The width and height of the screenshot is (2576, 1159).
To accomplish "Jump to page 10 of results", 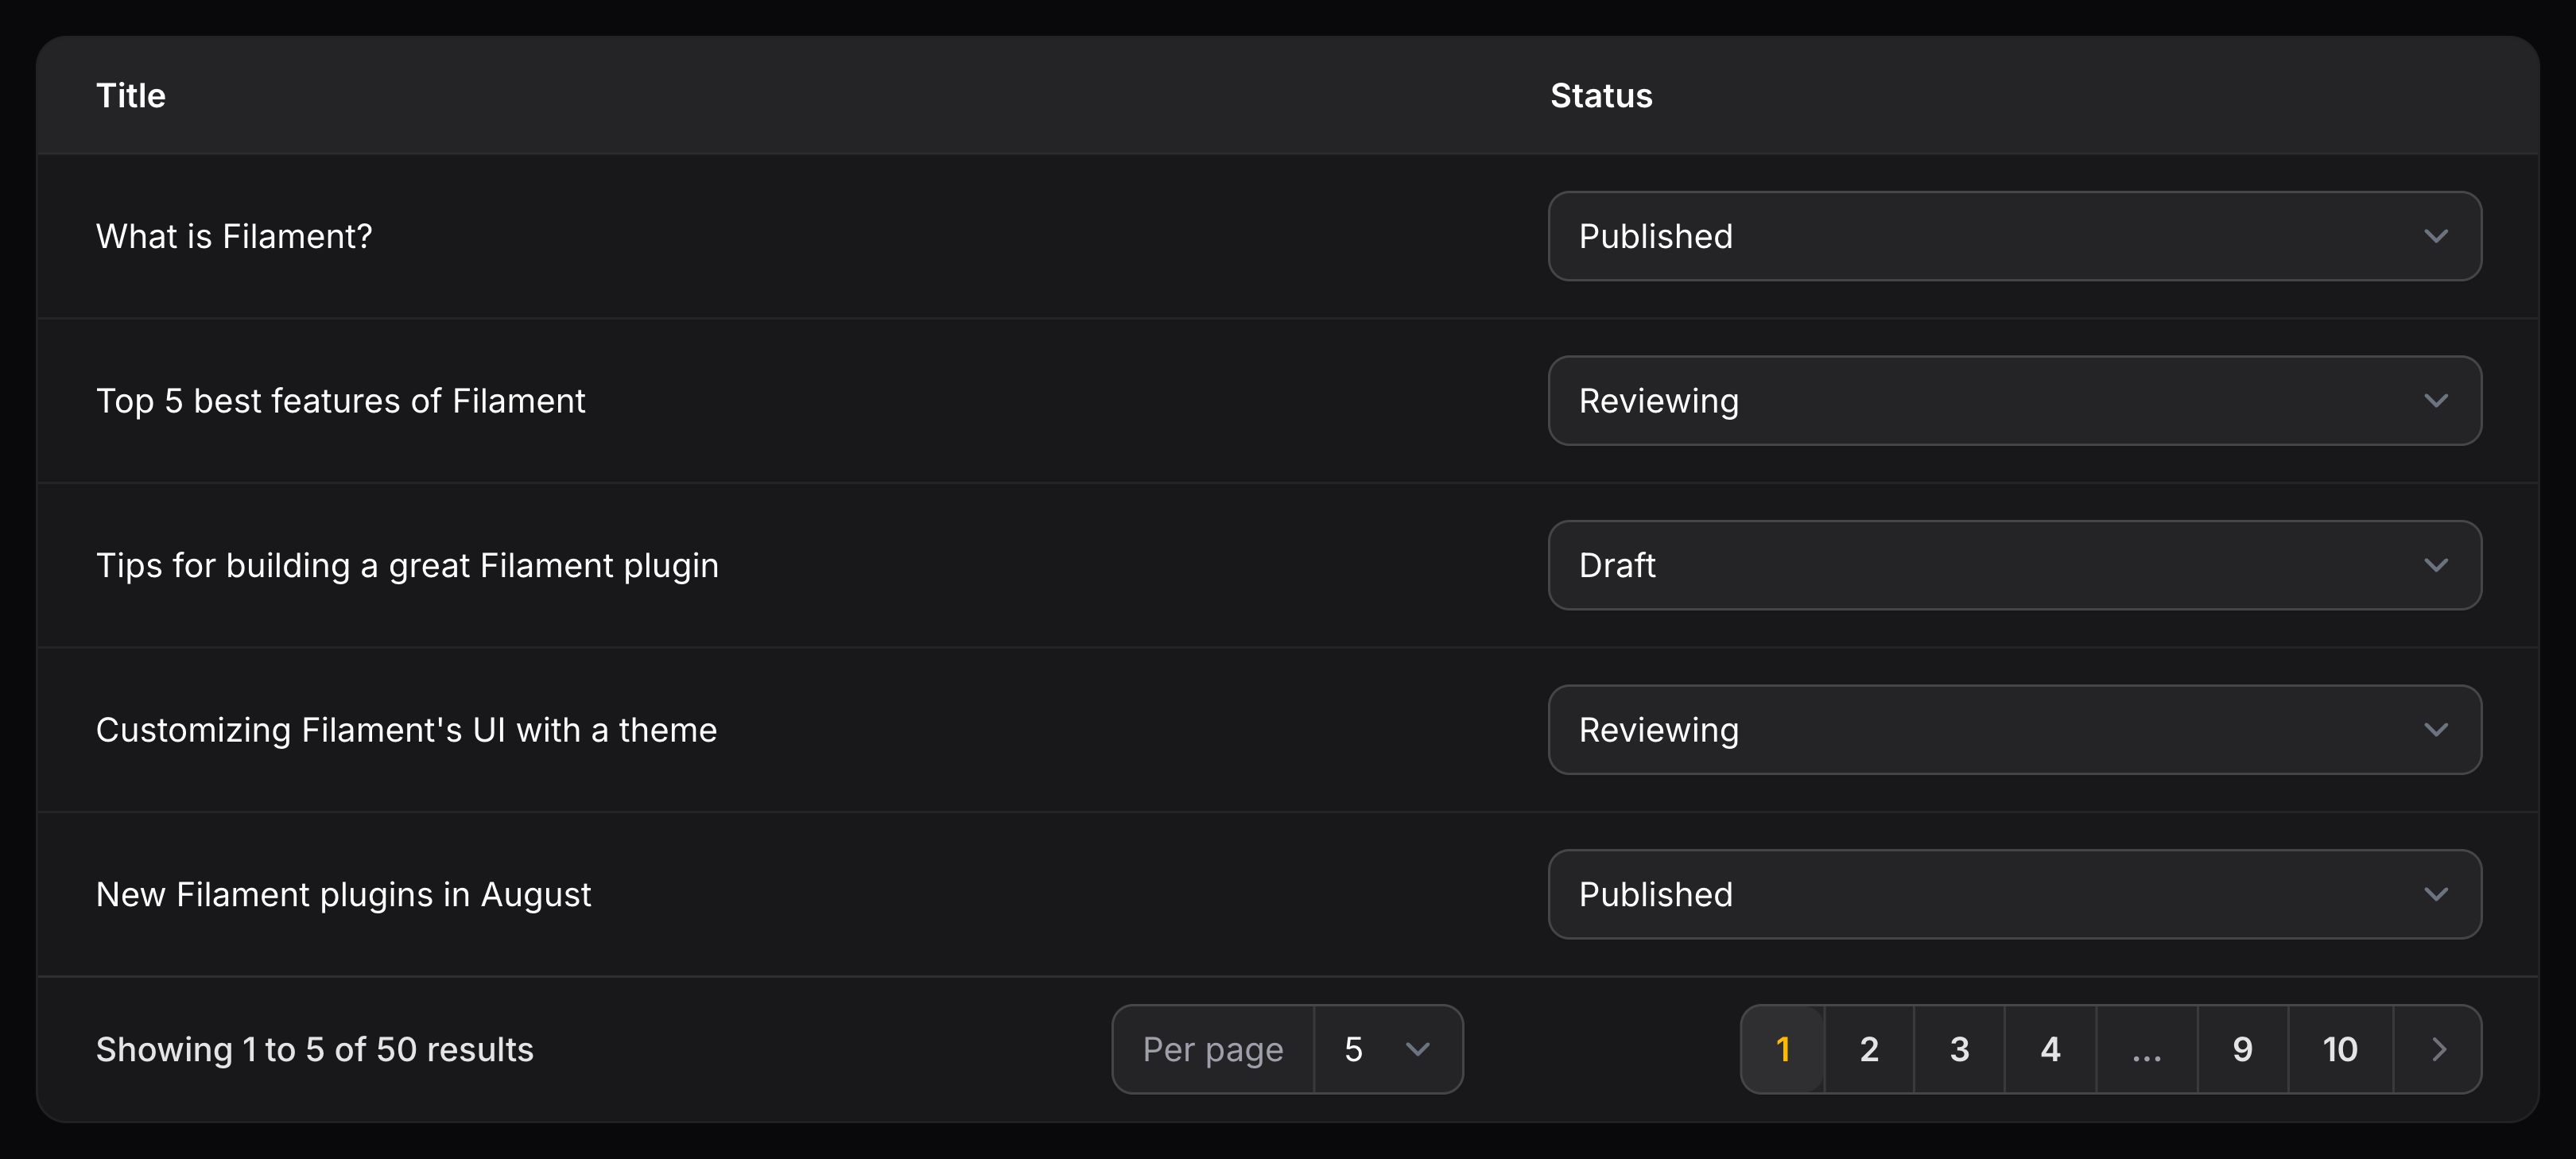I will coord(2340,1049).
